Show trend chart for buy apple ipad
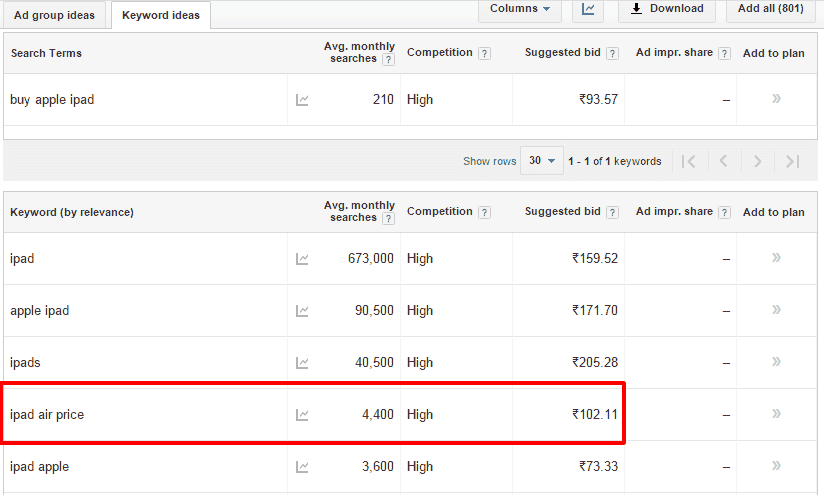This screenshot has height=495, width=824. coord(302,100)
